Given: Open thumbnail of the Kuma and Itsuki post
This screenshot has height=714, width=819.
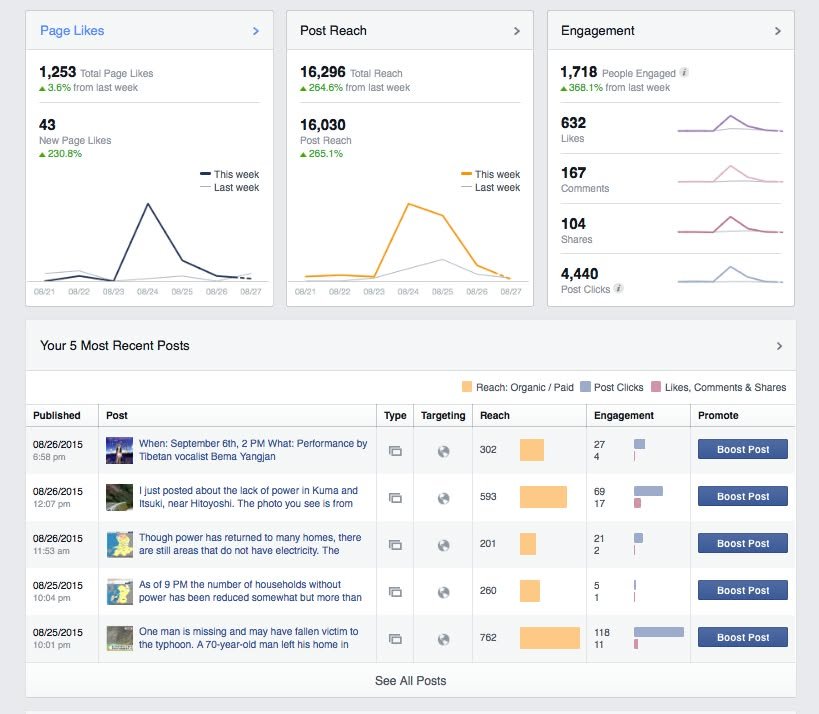Looking at the screenshot, I should (x=120, y=497).
